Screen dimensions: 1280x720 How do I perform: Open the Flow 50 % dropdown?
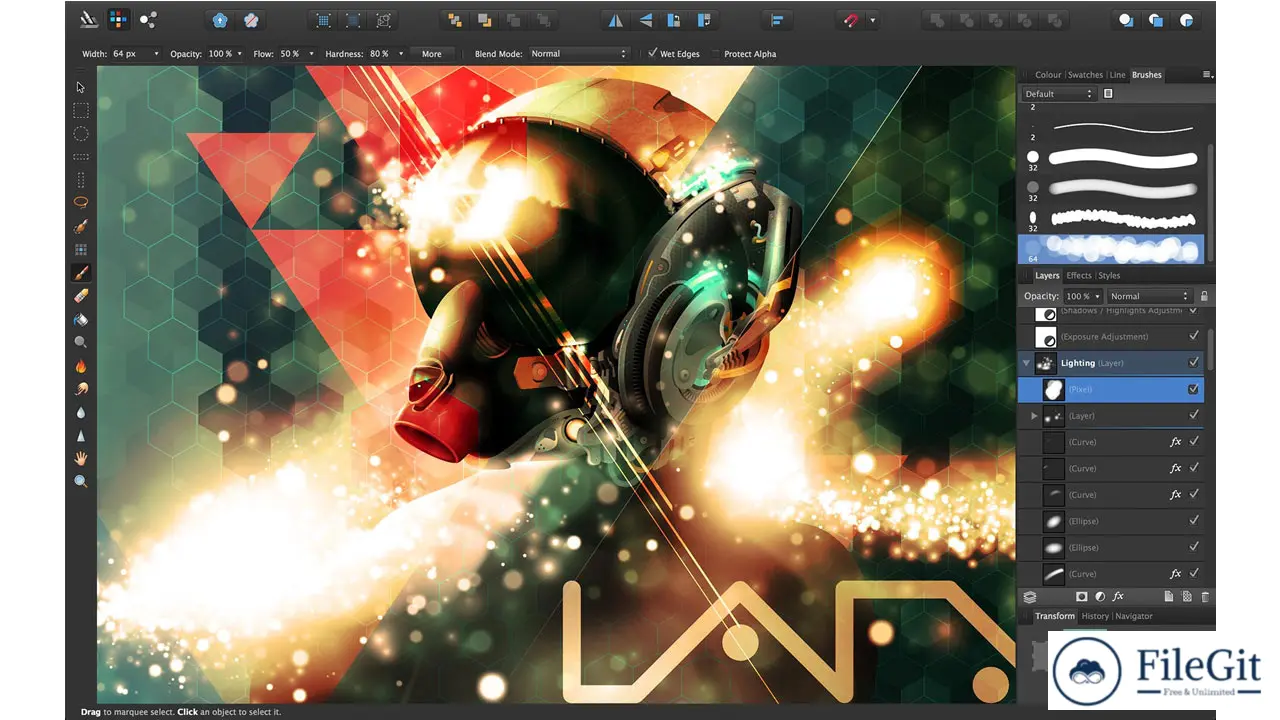[x=311, y=54]
